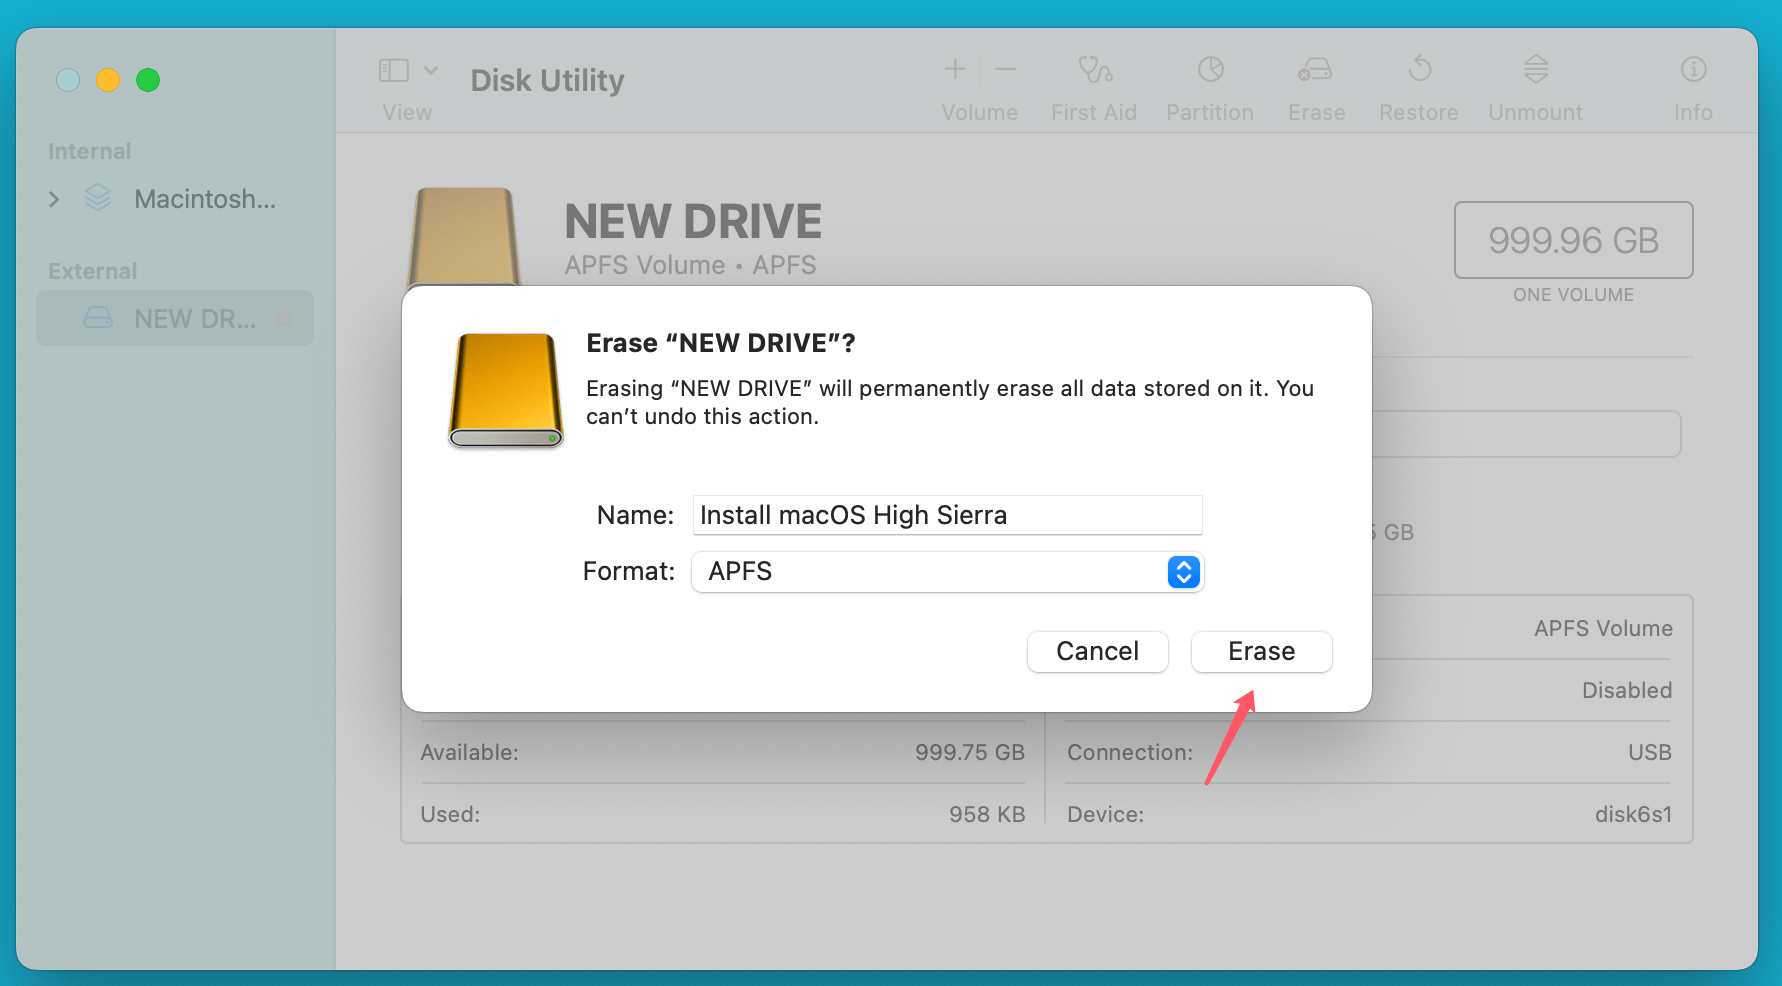Eject NEW DRIVE from the sidebar
Viewport: 1782px width, 986px height.
(x=286, y=318)
